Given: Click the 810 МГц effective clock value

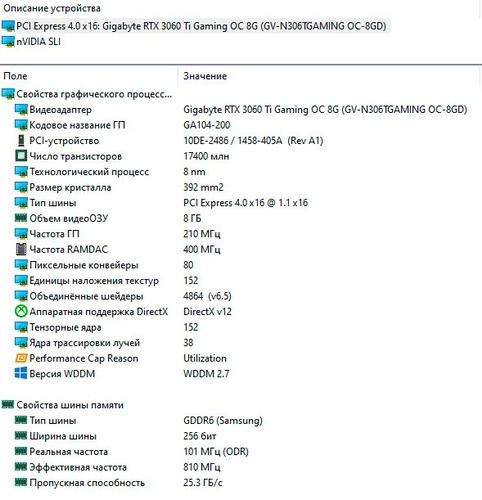Looking at the screenshot, I should (202, 467).
